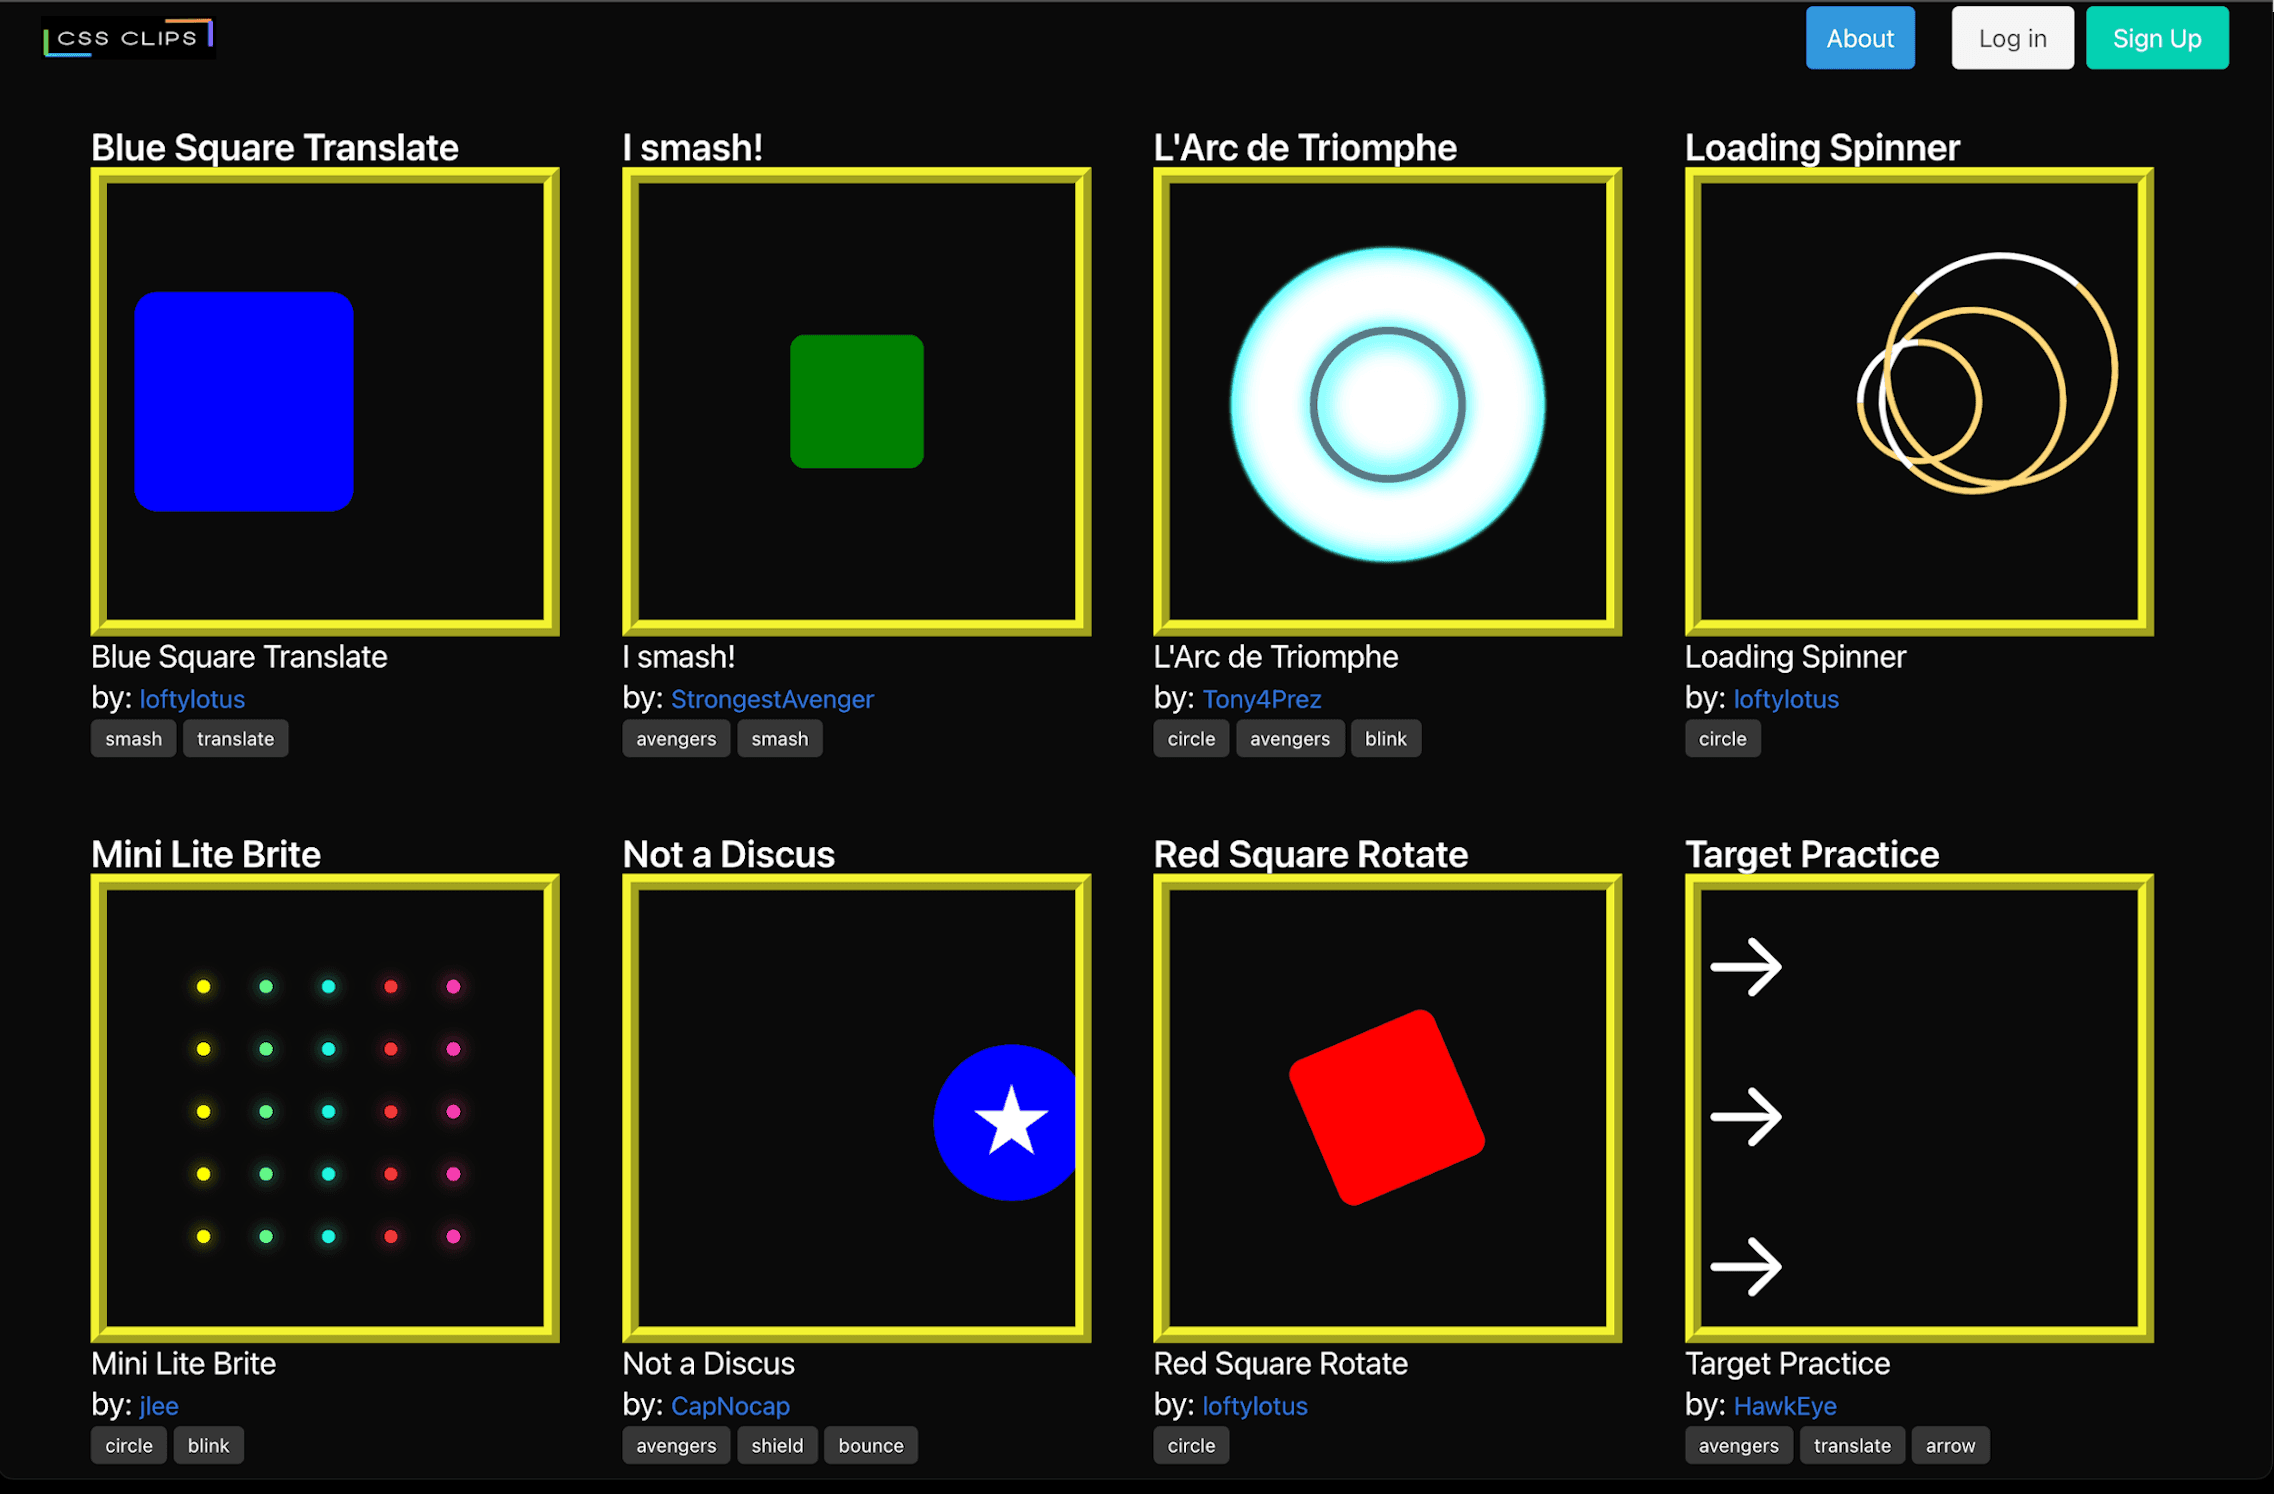Open StrongestAvenger author profile

click(772, 699)
